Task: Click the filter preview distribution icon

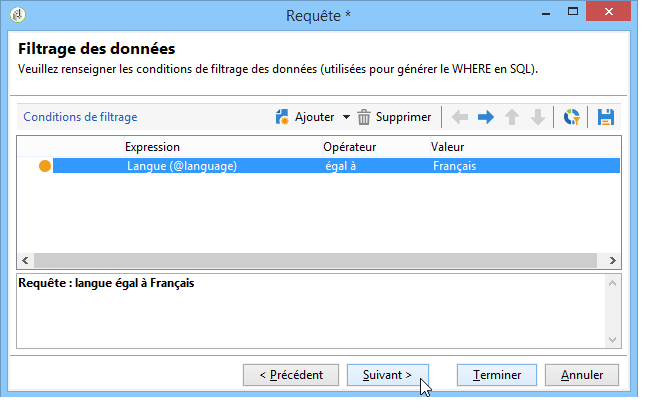Action: [571, 117]
